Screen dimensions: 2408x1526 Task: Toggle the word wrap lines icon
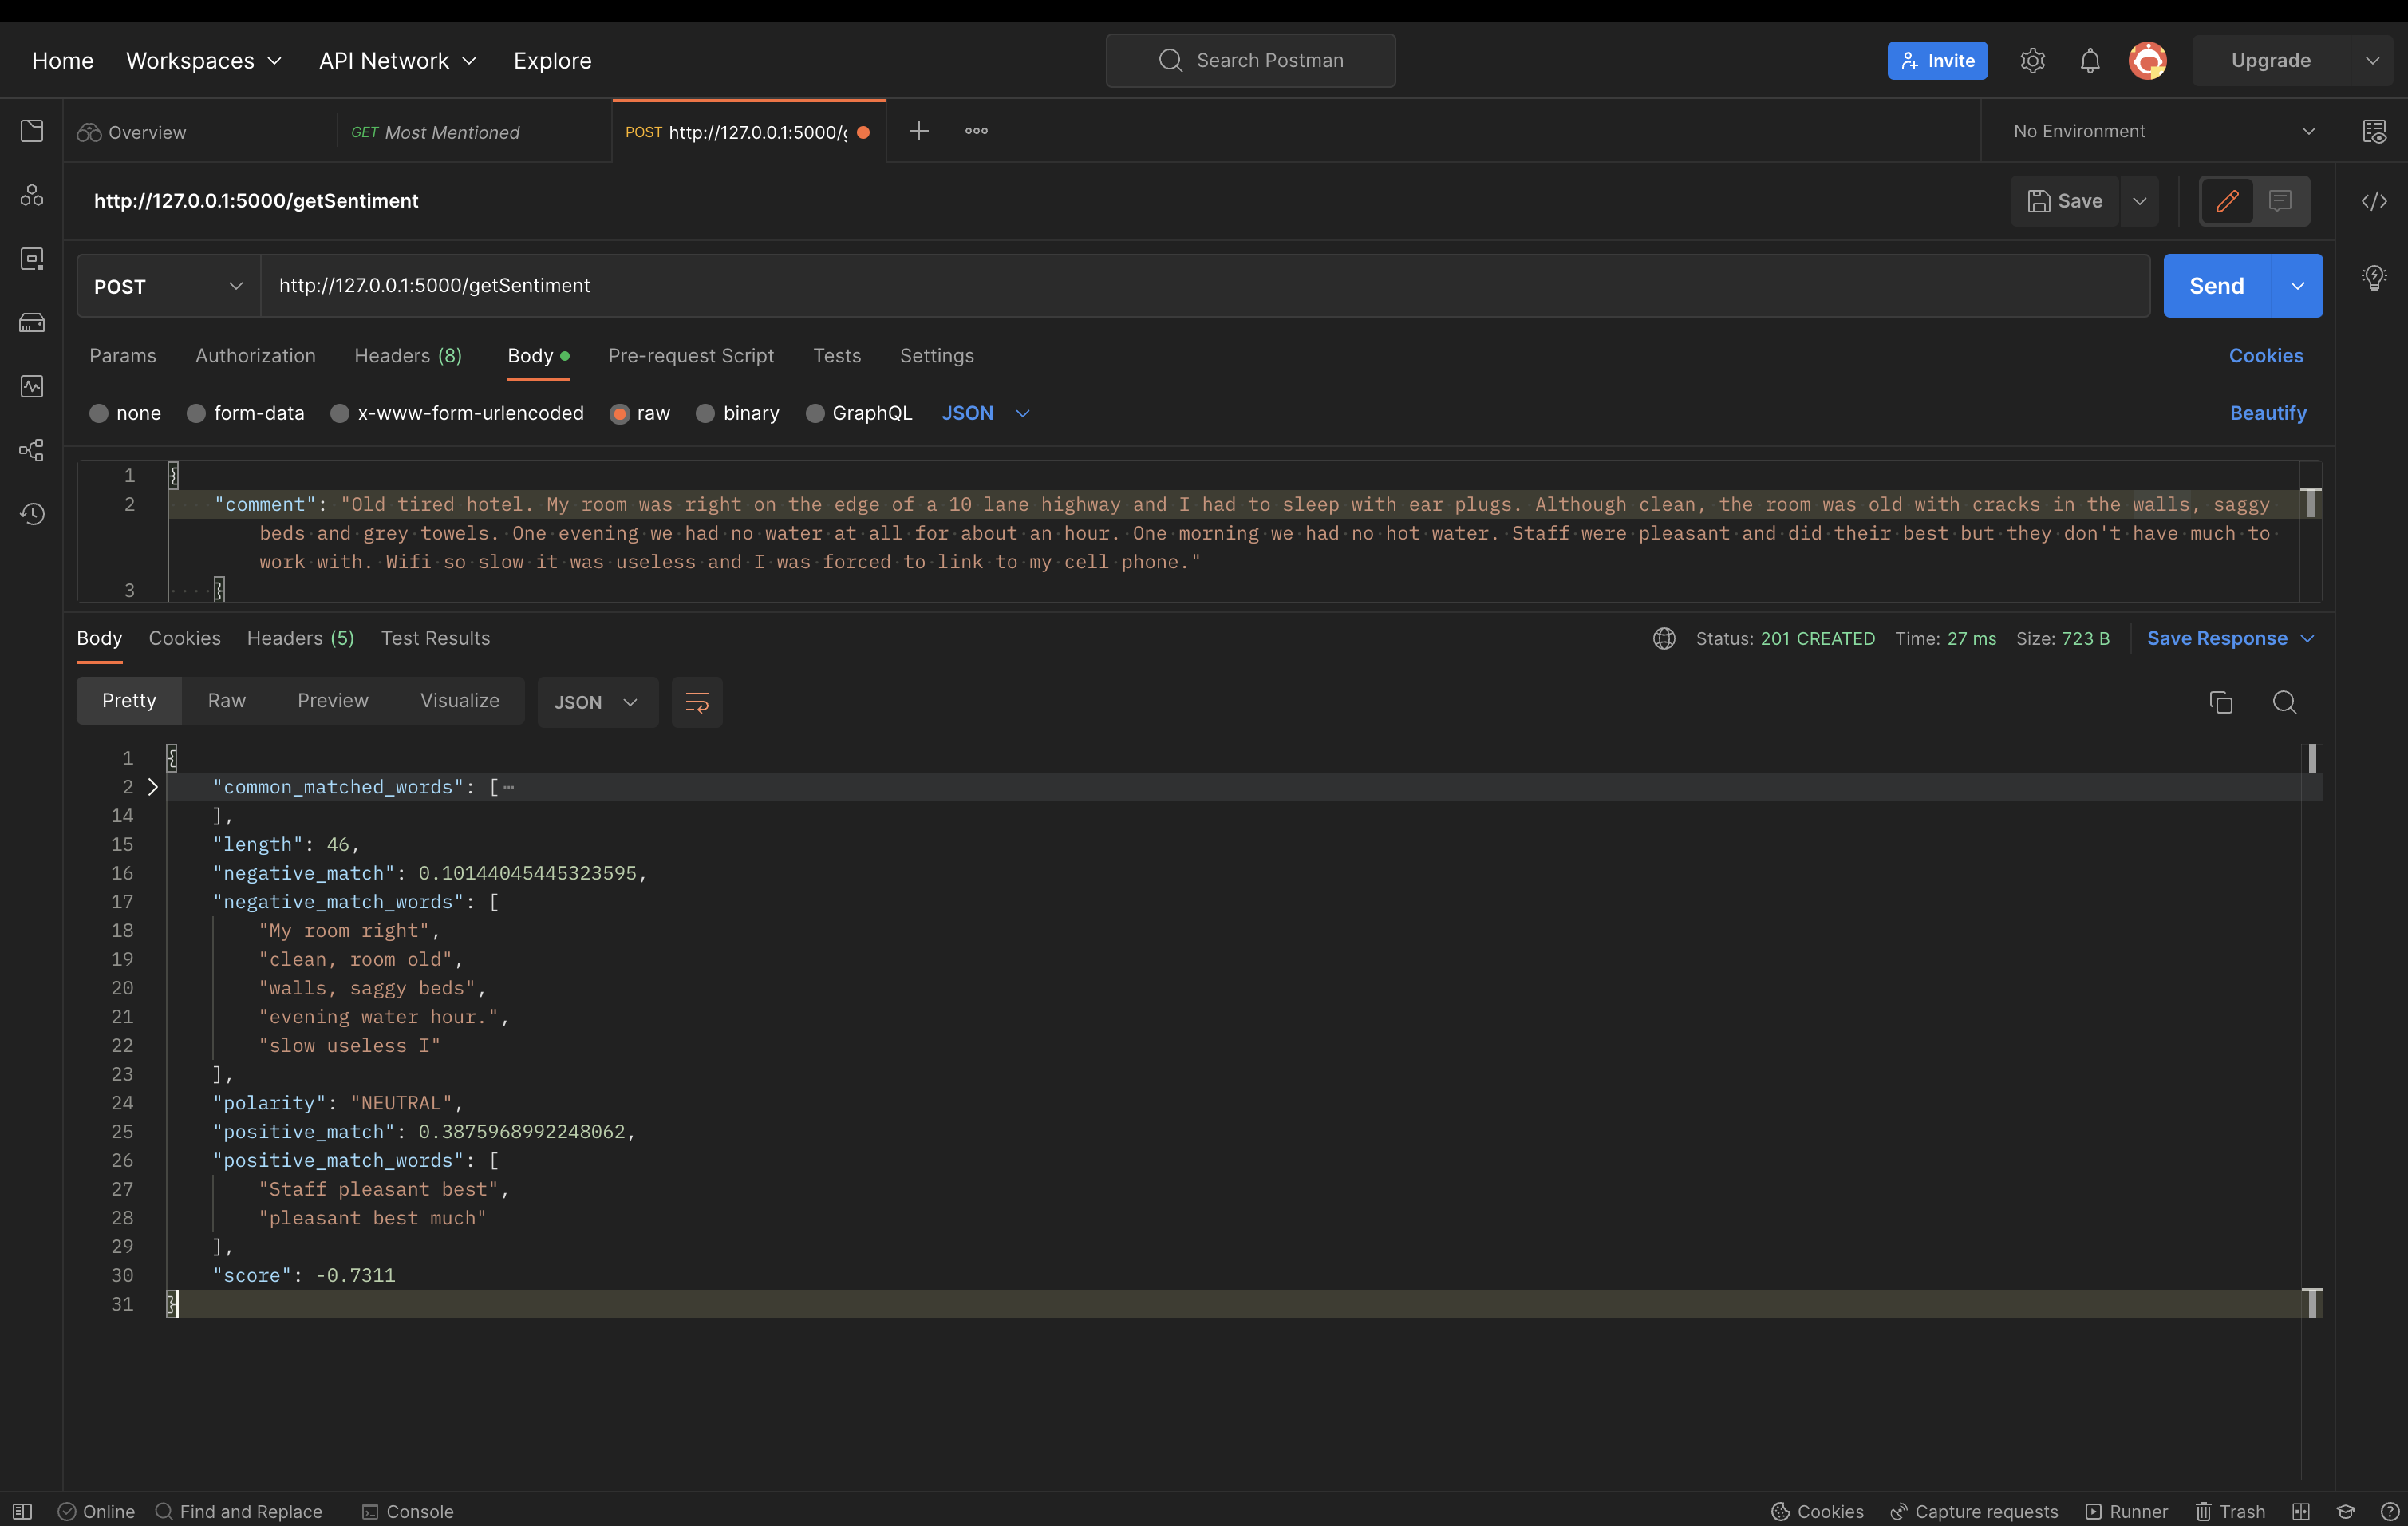coord(697,702)
